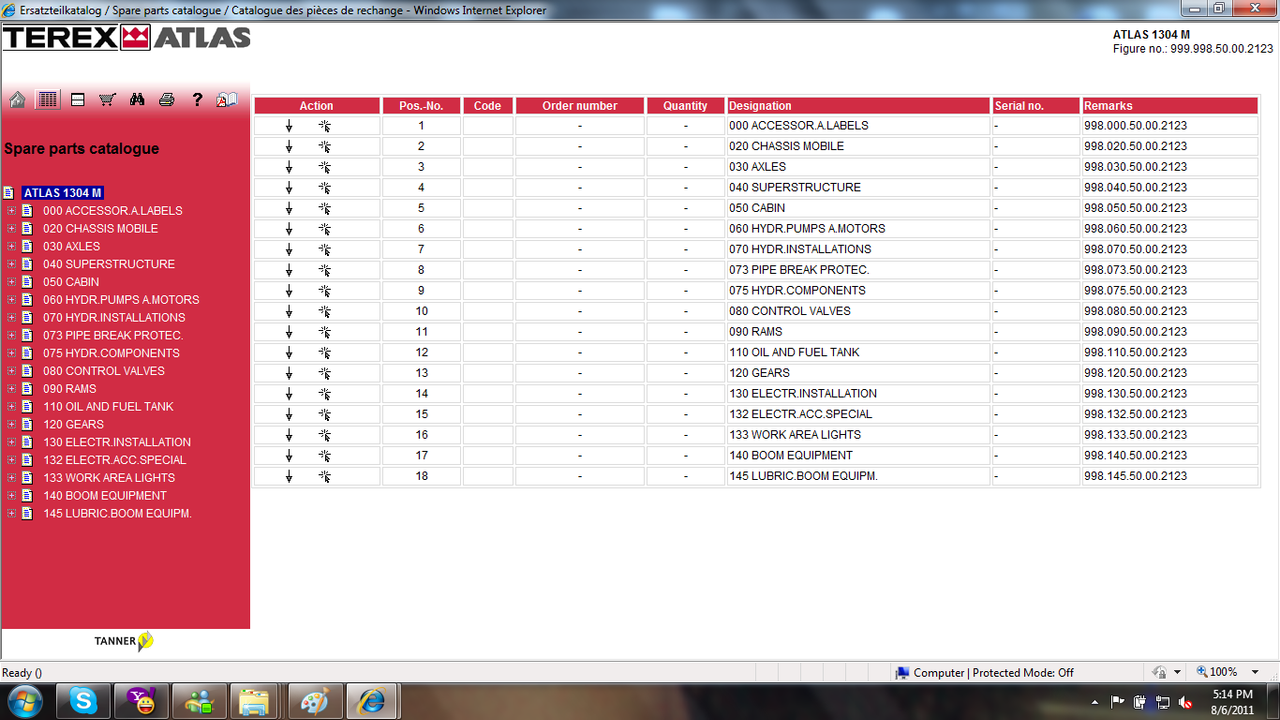
Task: Click the muted volume tray icon
Action: [1186, 702]
